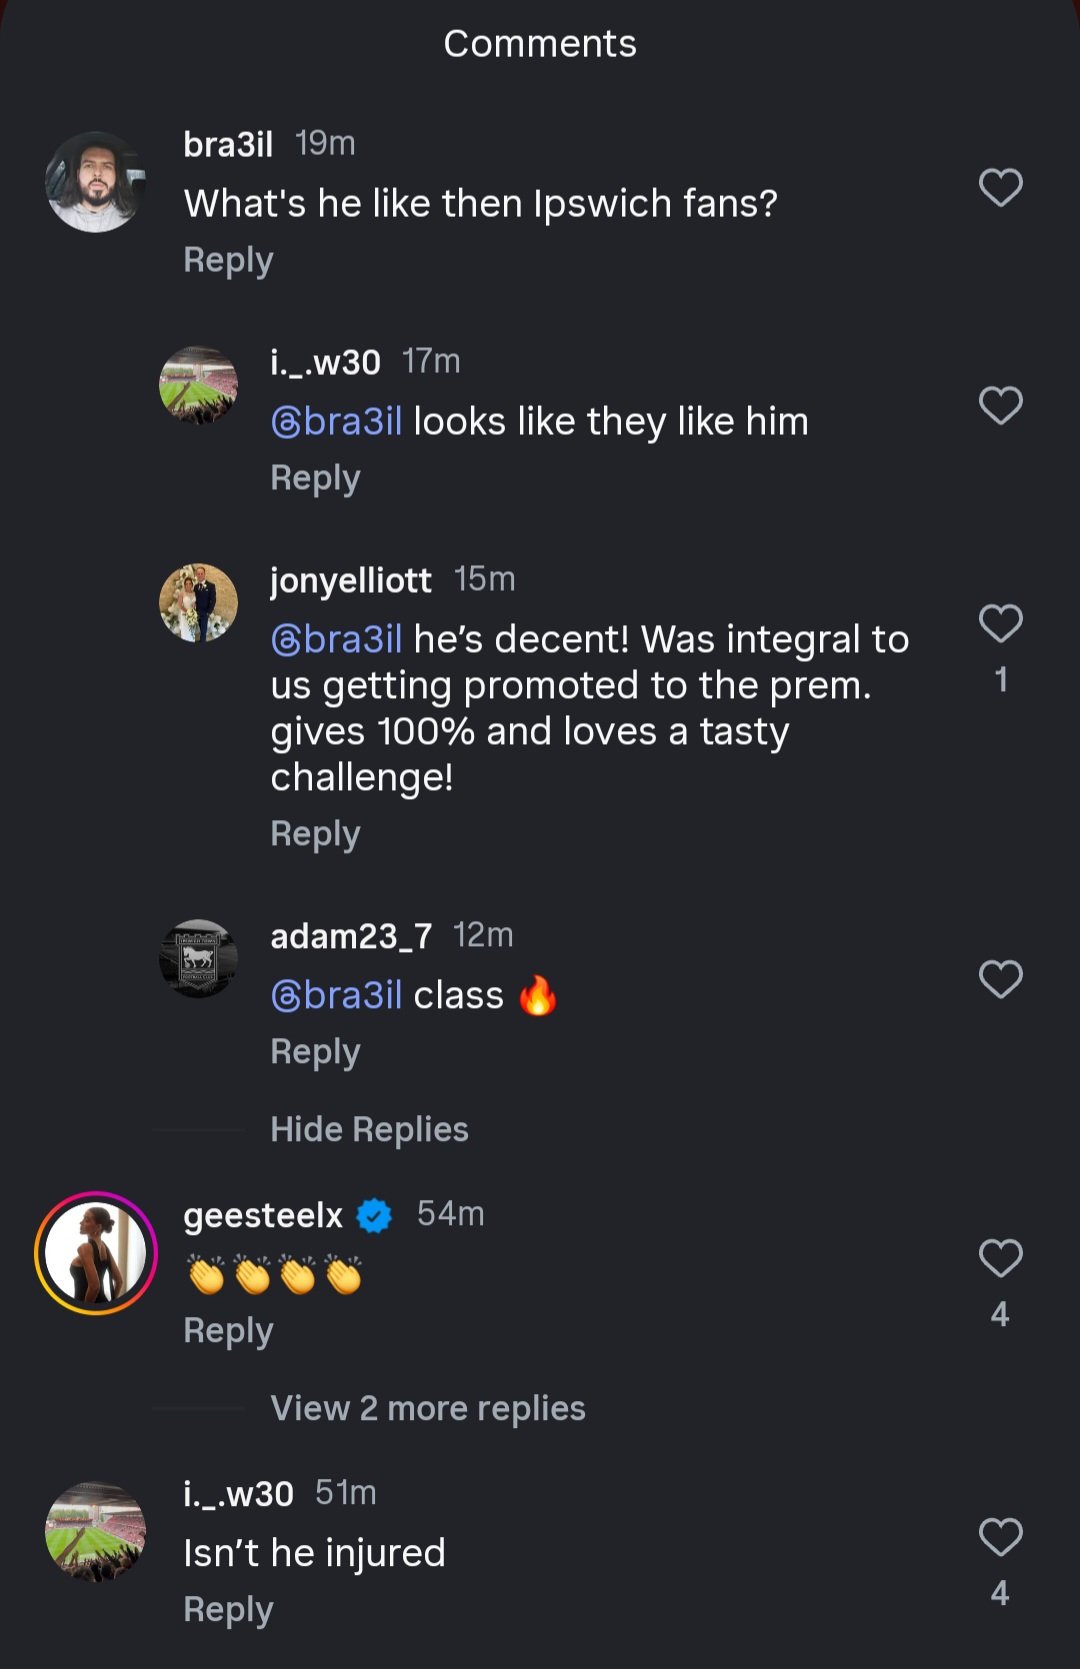Reply to the "Isn't he injured" comment
The image size is (1080, 1669).
point(228,1610)
